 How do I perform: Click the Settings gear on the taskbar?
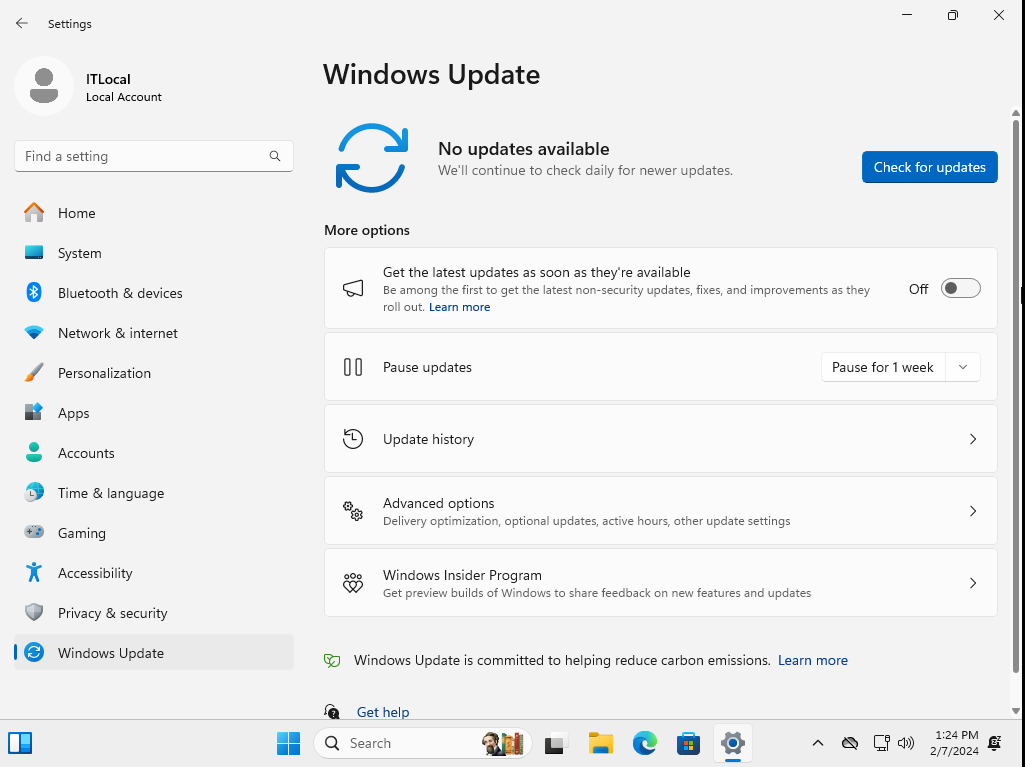click(733, 743)
